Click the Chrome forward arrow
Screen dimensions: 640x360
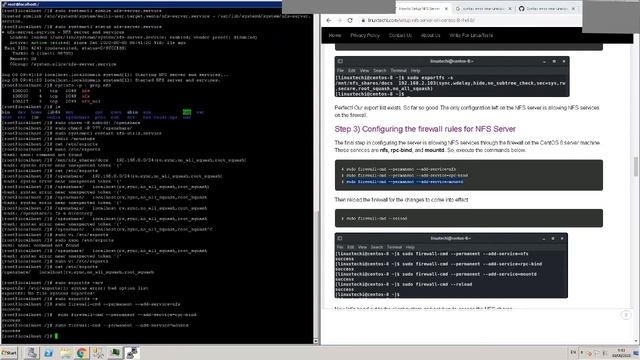point(340,20)
